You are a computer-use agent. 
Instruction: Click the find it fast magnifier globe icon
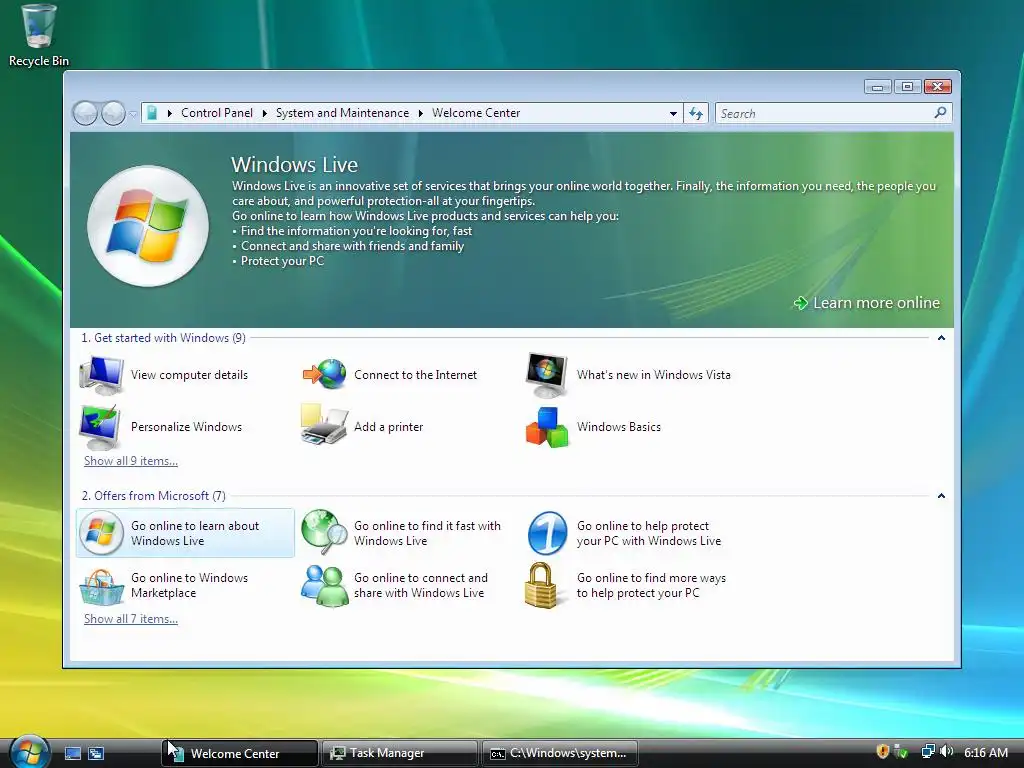pyautogui.click(x=325, y=532)
